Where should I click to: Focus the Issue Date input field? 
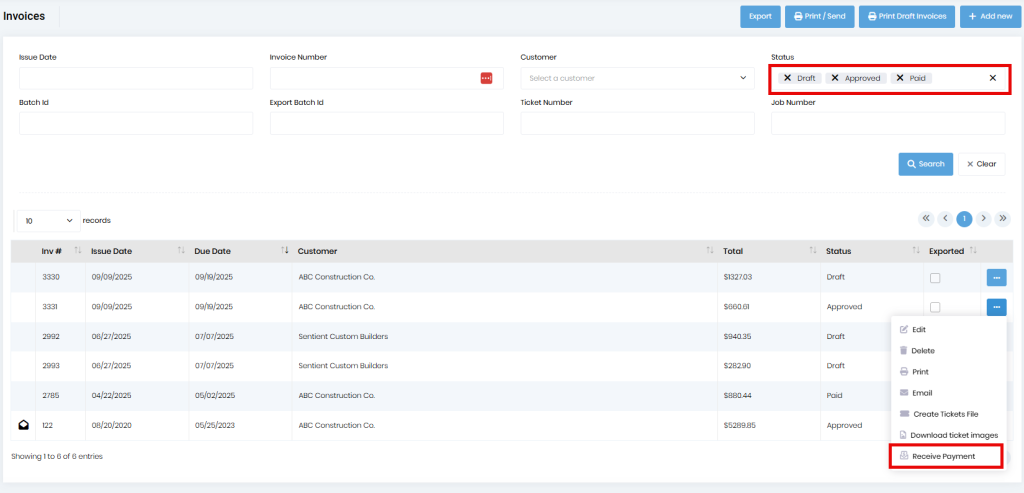tap(135, 78)
